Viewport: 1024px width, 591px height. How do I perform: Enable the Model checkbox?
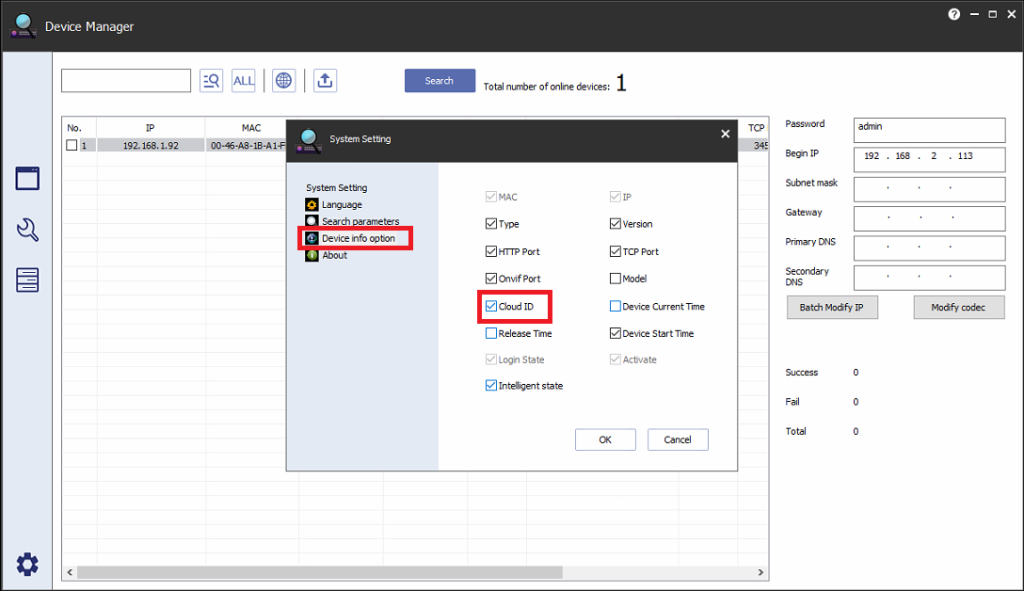615,279
